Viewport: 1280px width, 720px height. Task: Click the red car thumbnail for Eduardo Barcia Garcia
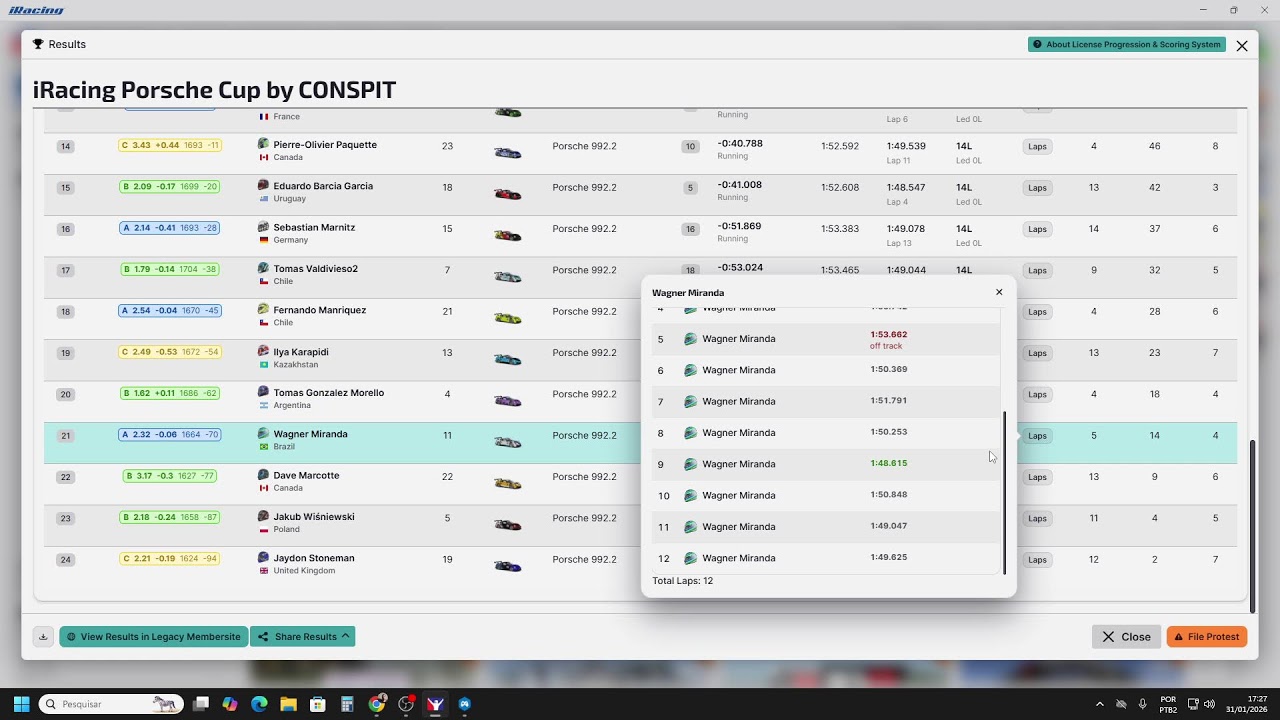click(x=508, y=194)
